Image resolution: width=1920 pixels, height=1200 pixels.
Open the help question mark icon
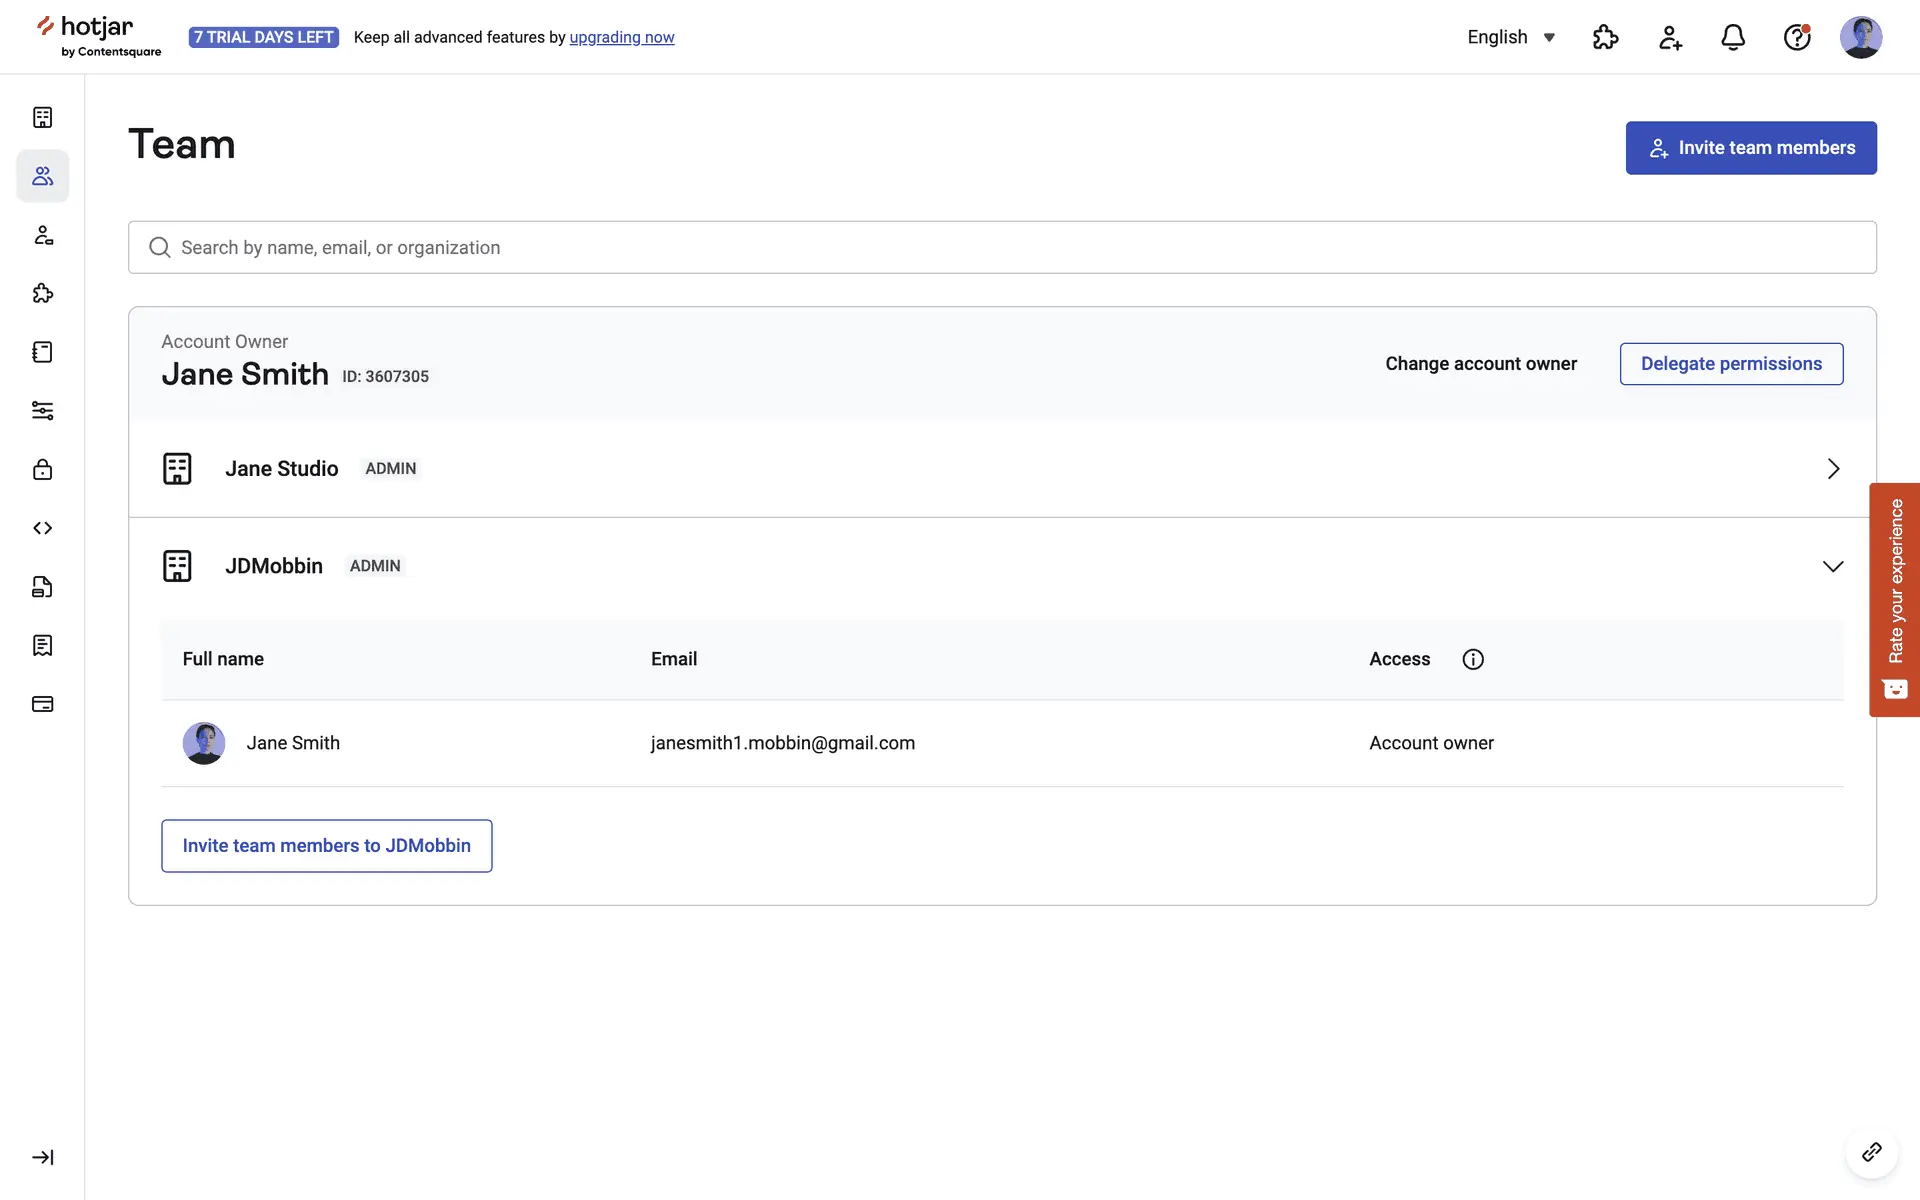(1797, 37)
